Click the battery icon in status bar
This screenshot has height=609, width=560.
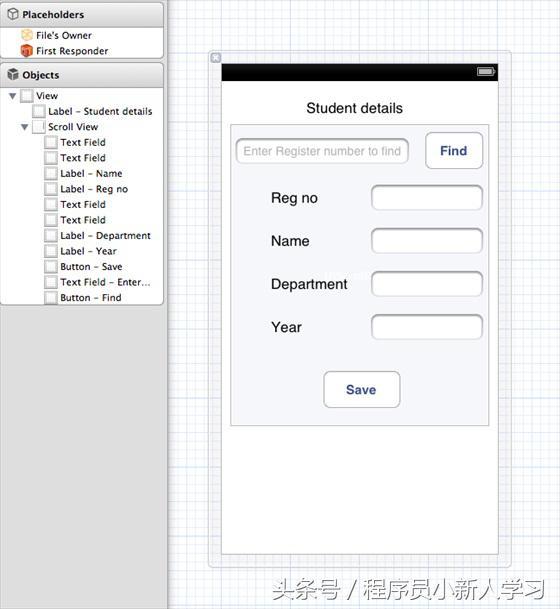485,71
